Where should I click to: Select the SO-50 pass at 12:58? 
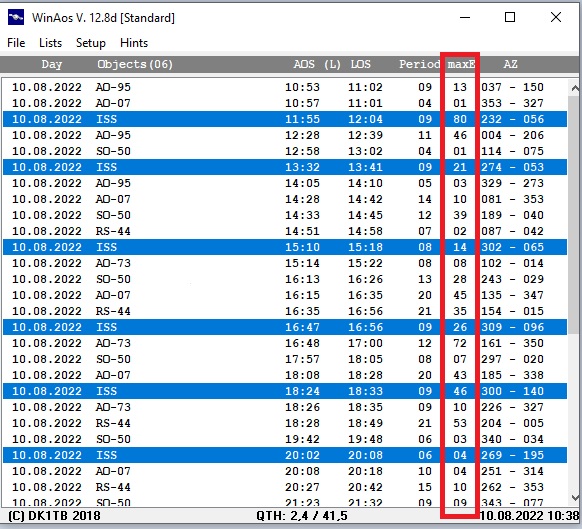pos(285,151)
